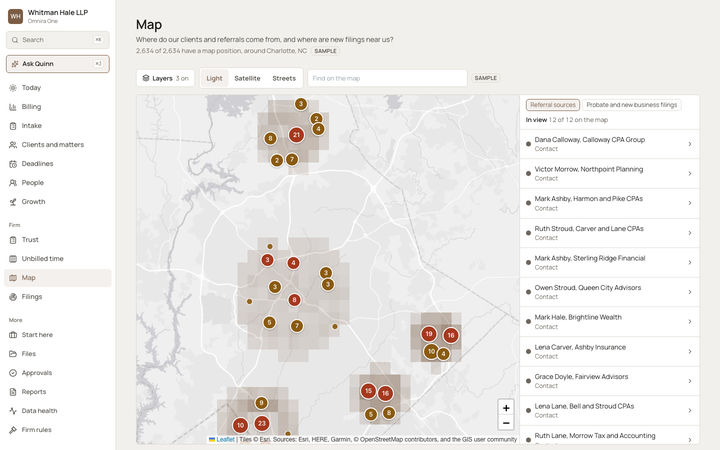Screen dimensions: 720x450
Task: Click the Deadlines calendar icon
Action: coord(13,164)
